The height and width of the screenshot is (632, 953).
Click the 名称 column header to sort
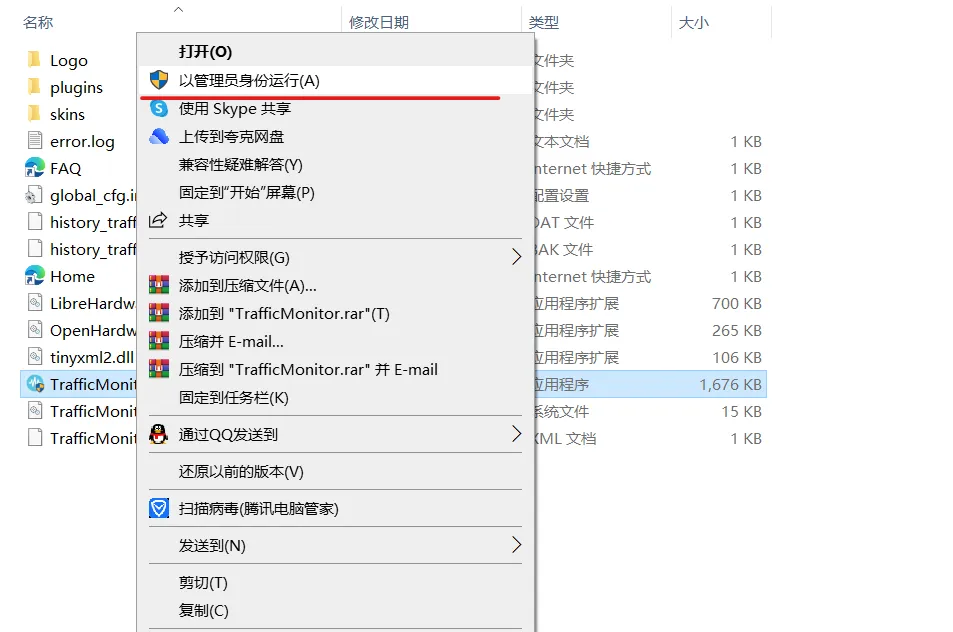click(37, 20)
